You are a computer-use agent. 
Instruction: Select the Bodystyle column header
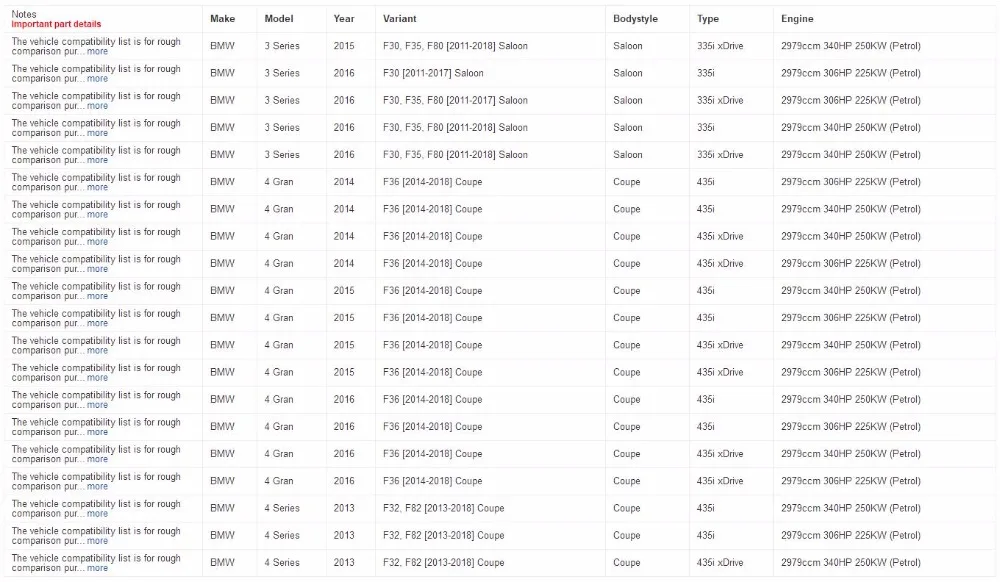point(635,18)
